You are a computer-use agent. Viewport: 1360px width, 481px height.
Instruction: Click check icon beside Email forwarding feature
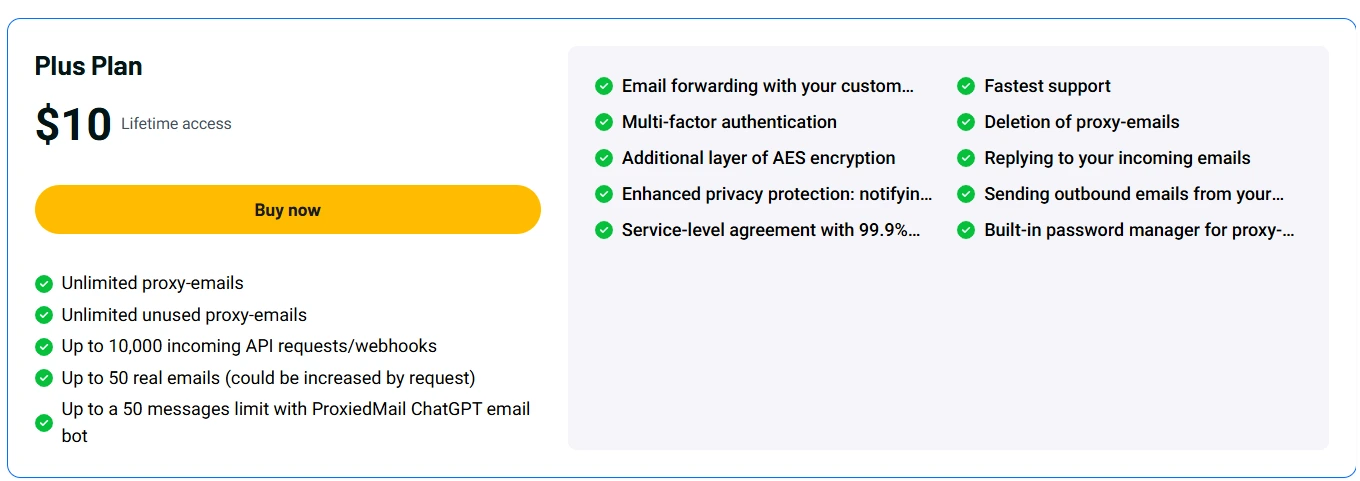(604, 86)
